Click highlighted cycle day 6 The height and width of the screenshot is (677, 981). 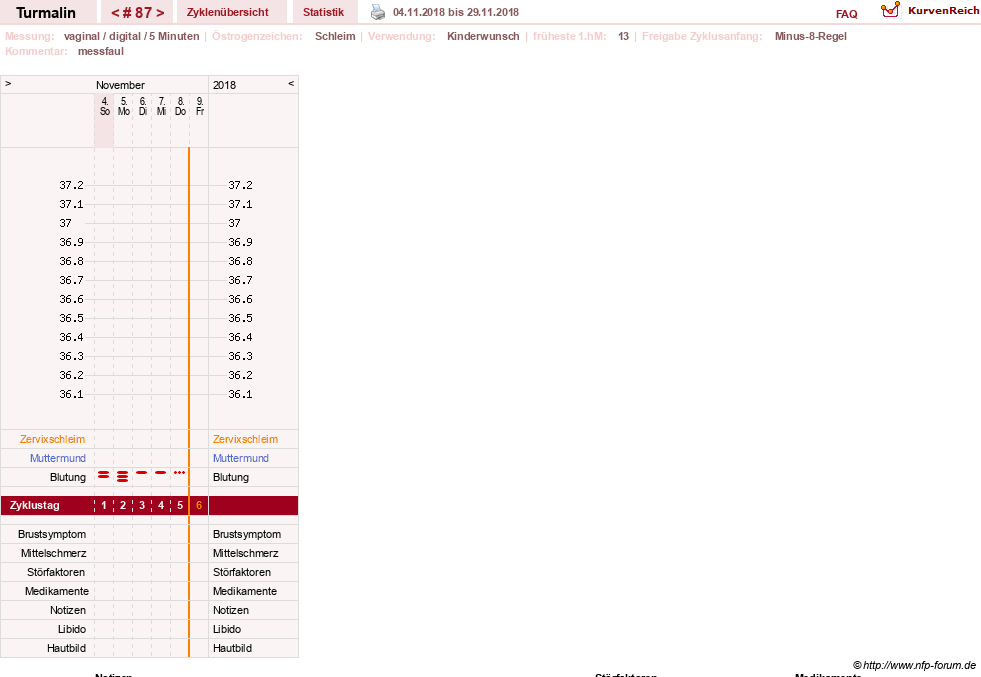point(199,506)
